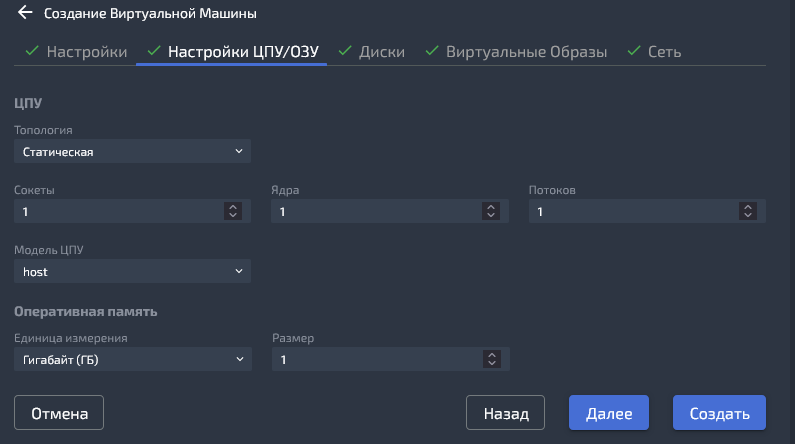This screenshot has height=444, width=795.
Task: Proceed with the Далее button
Action: pos(609,413)
